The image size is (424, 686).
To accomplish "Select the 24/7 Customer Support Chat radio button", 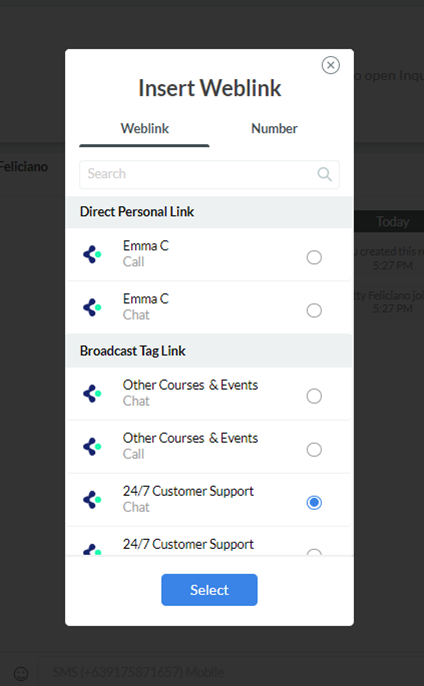I will [x=314, y=502].
